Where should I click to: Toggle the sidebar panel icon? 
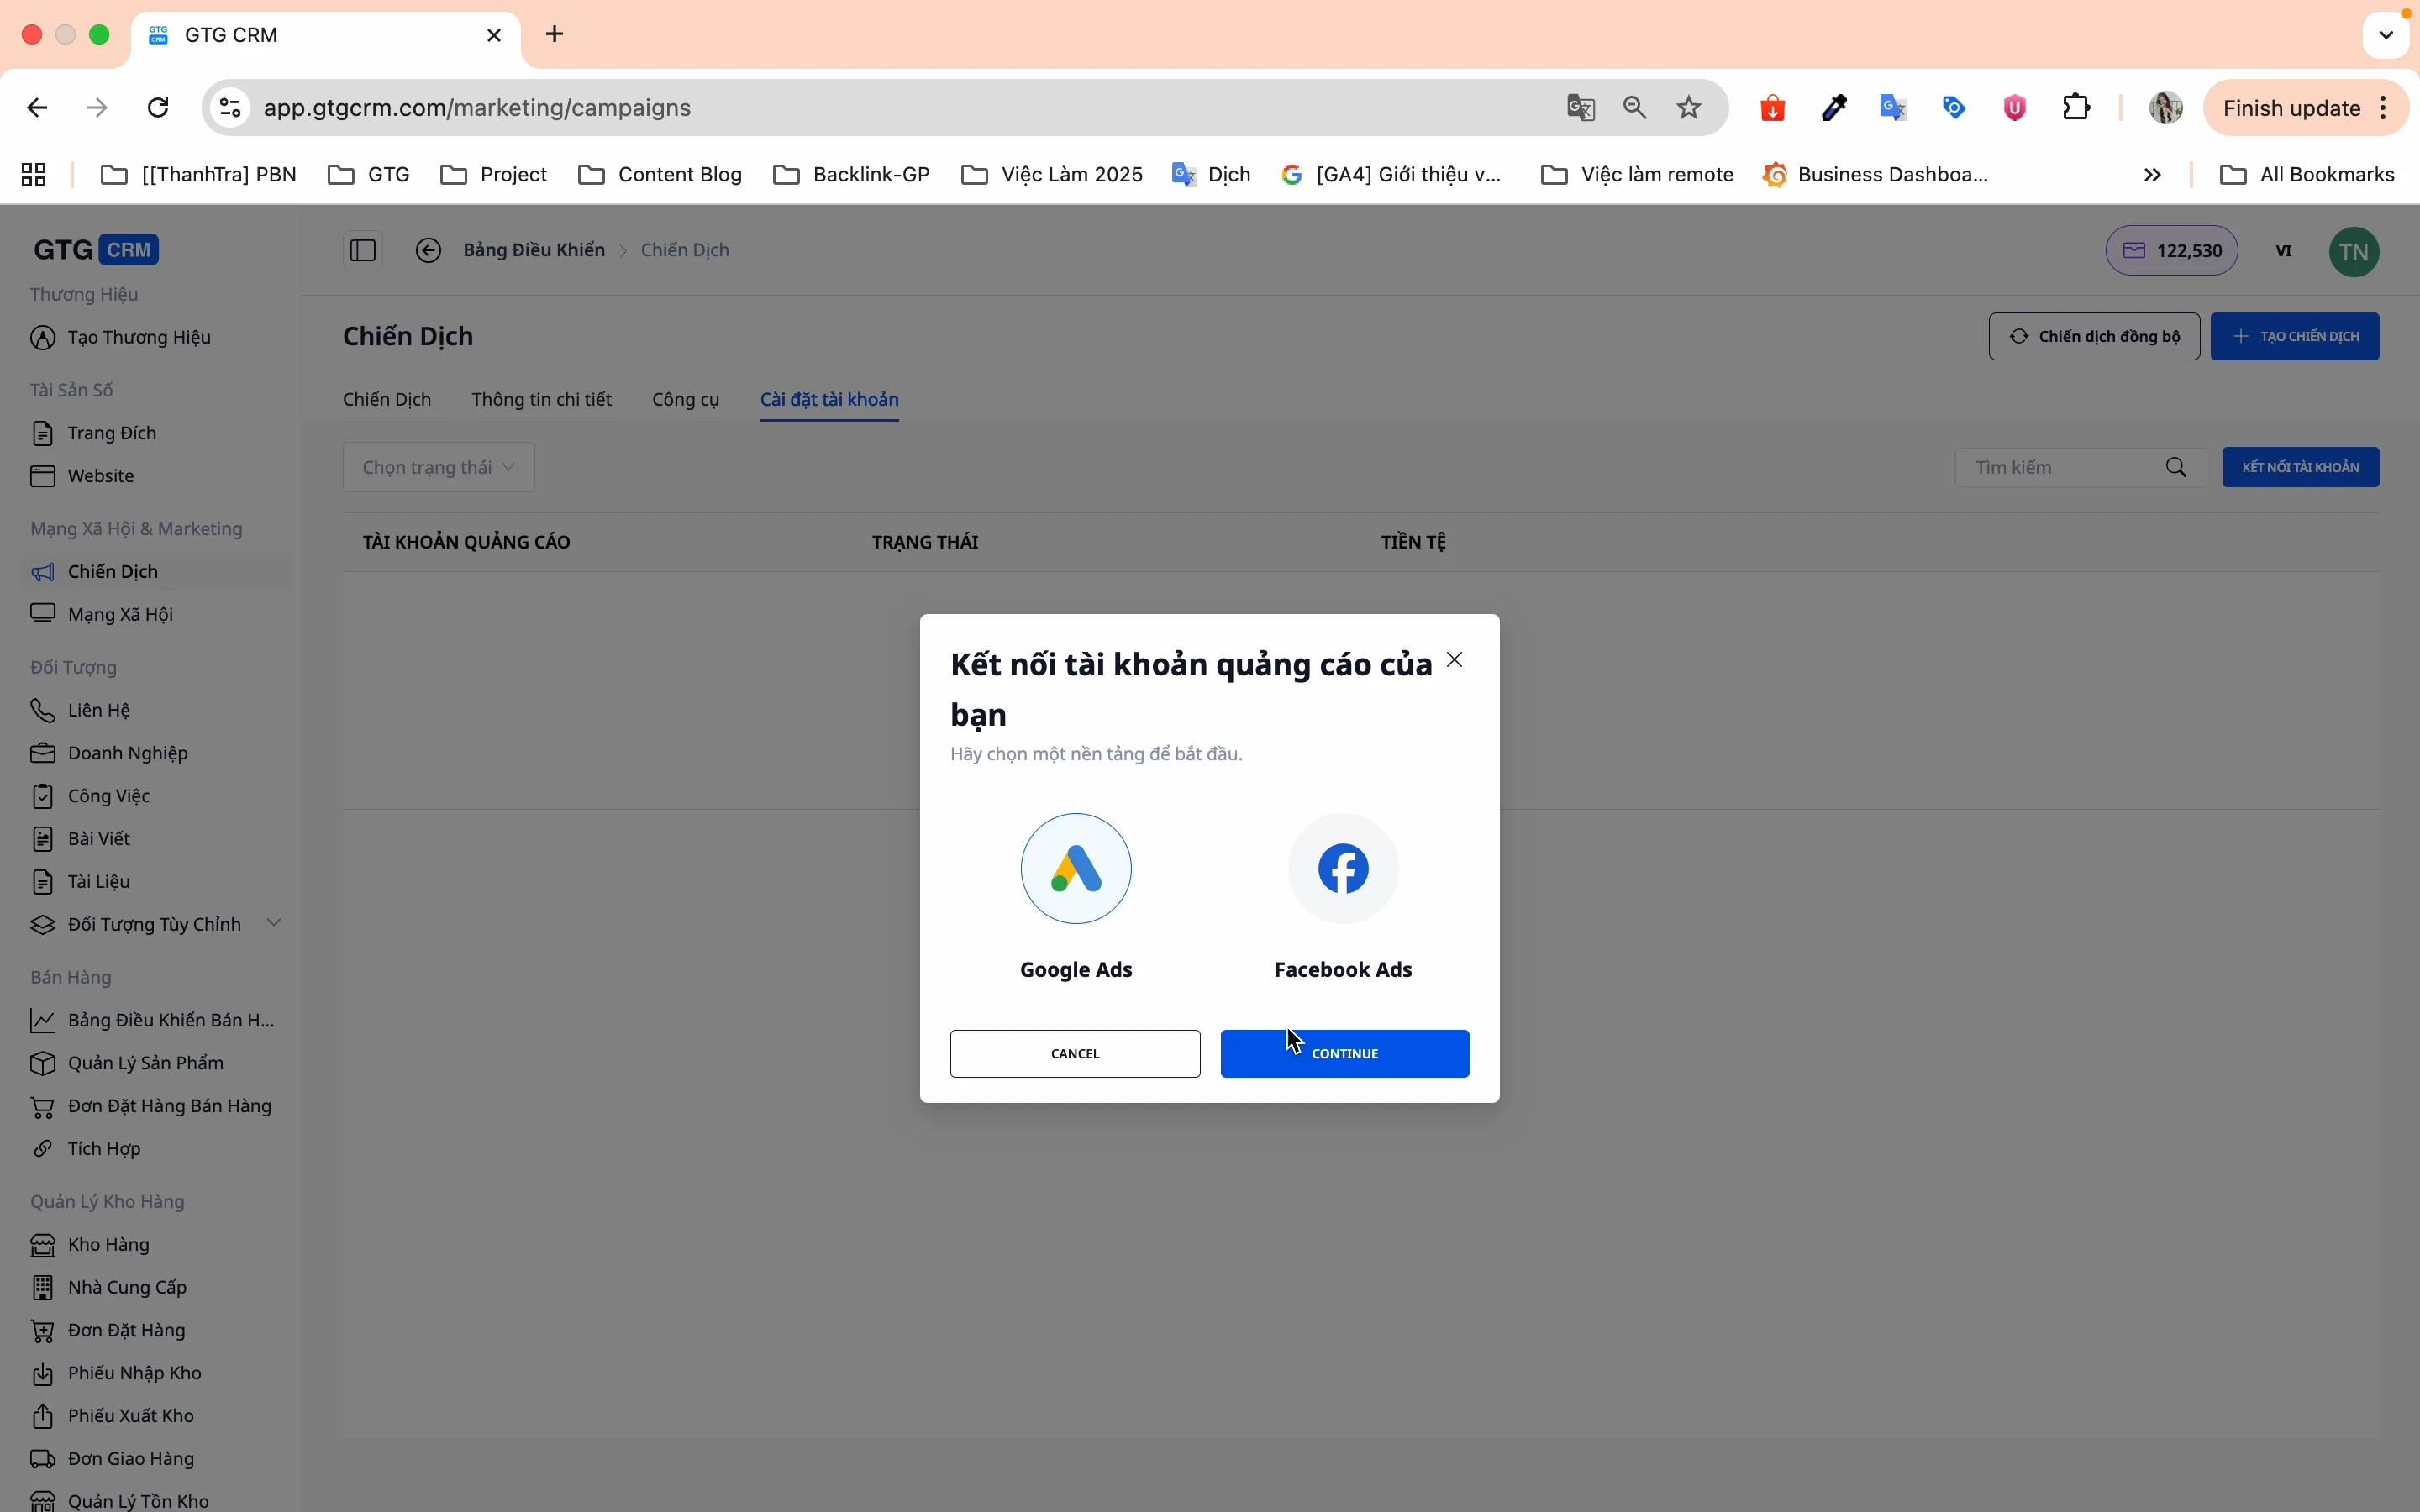(x=363, y=250)
